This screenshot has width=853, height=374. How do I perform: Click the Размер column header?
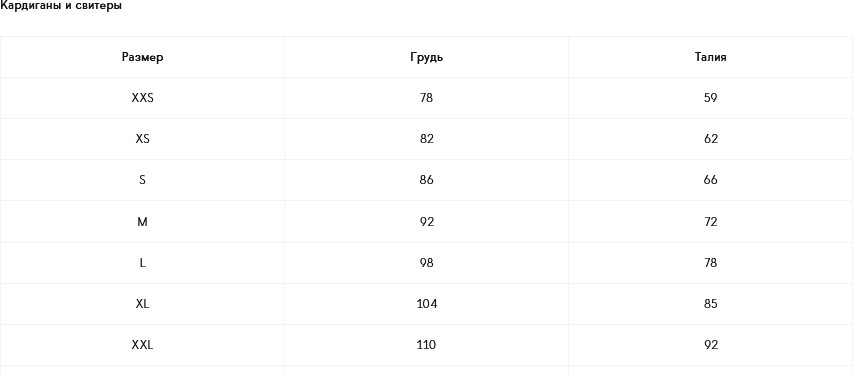tap(143, 57)
